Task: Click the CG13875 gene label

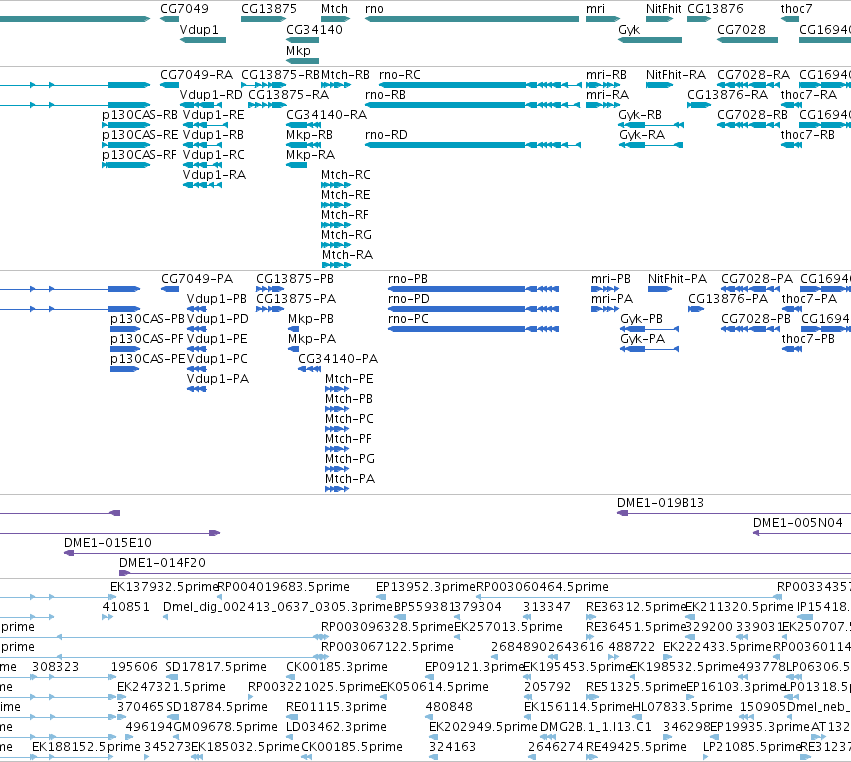Action: 269,9
